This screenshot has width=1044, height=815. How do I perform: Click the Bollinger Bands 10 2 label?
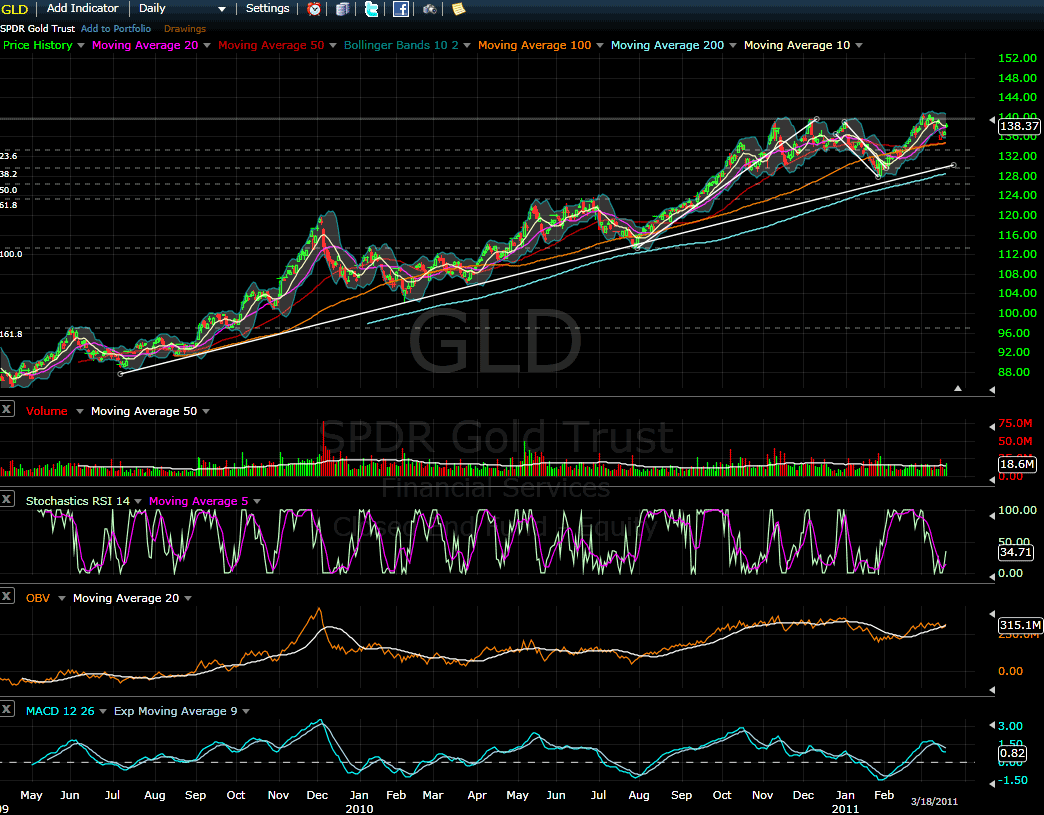coord(401,45)
